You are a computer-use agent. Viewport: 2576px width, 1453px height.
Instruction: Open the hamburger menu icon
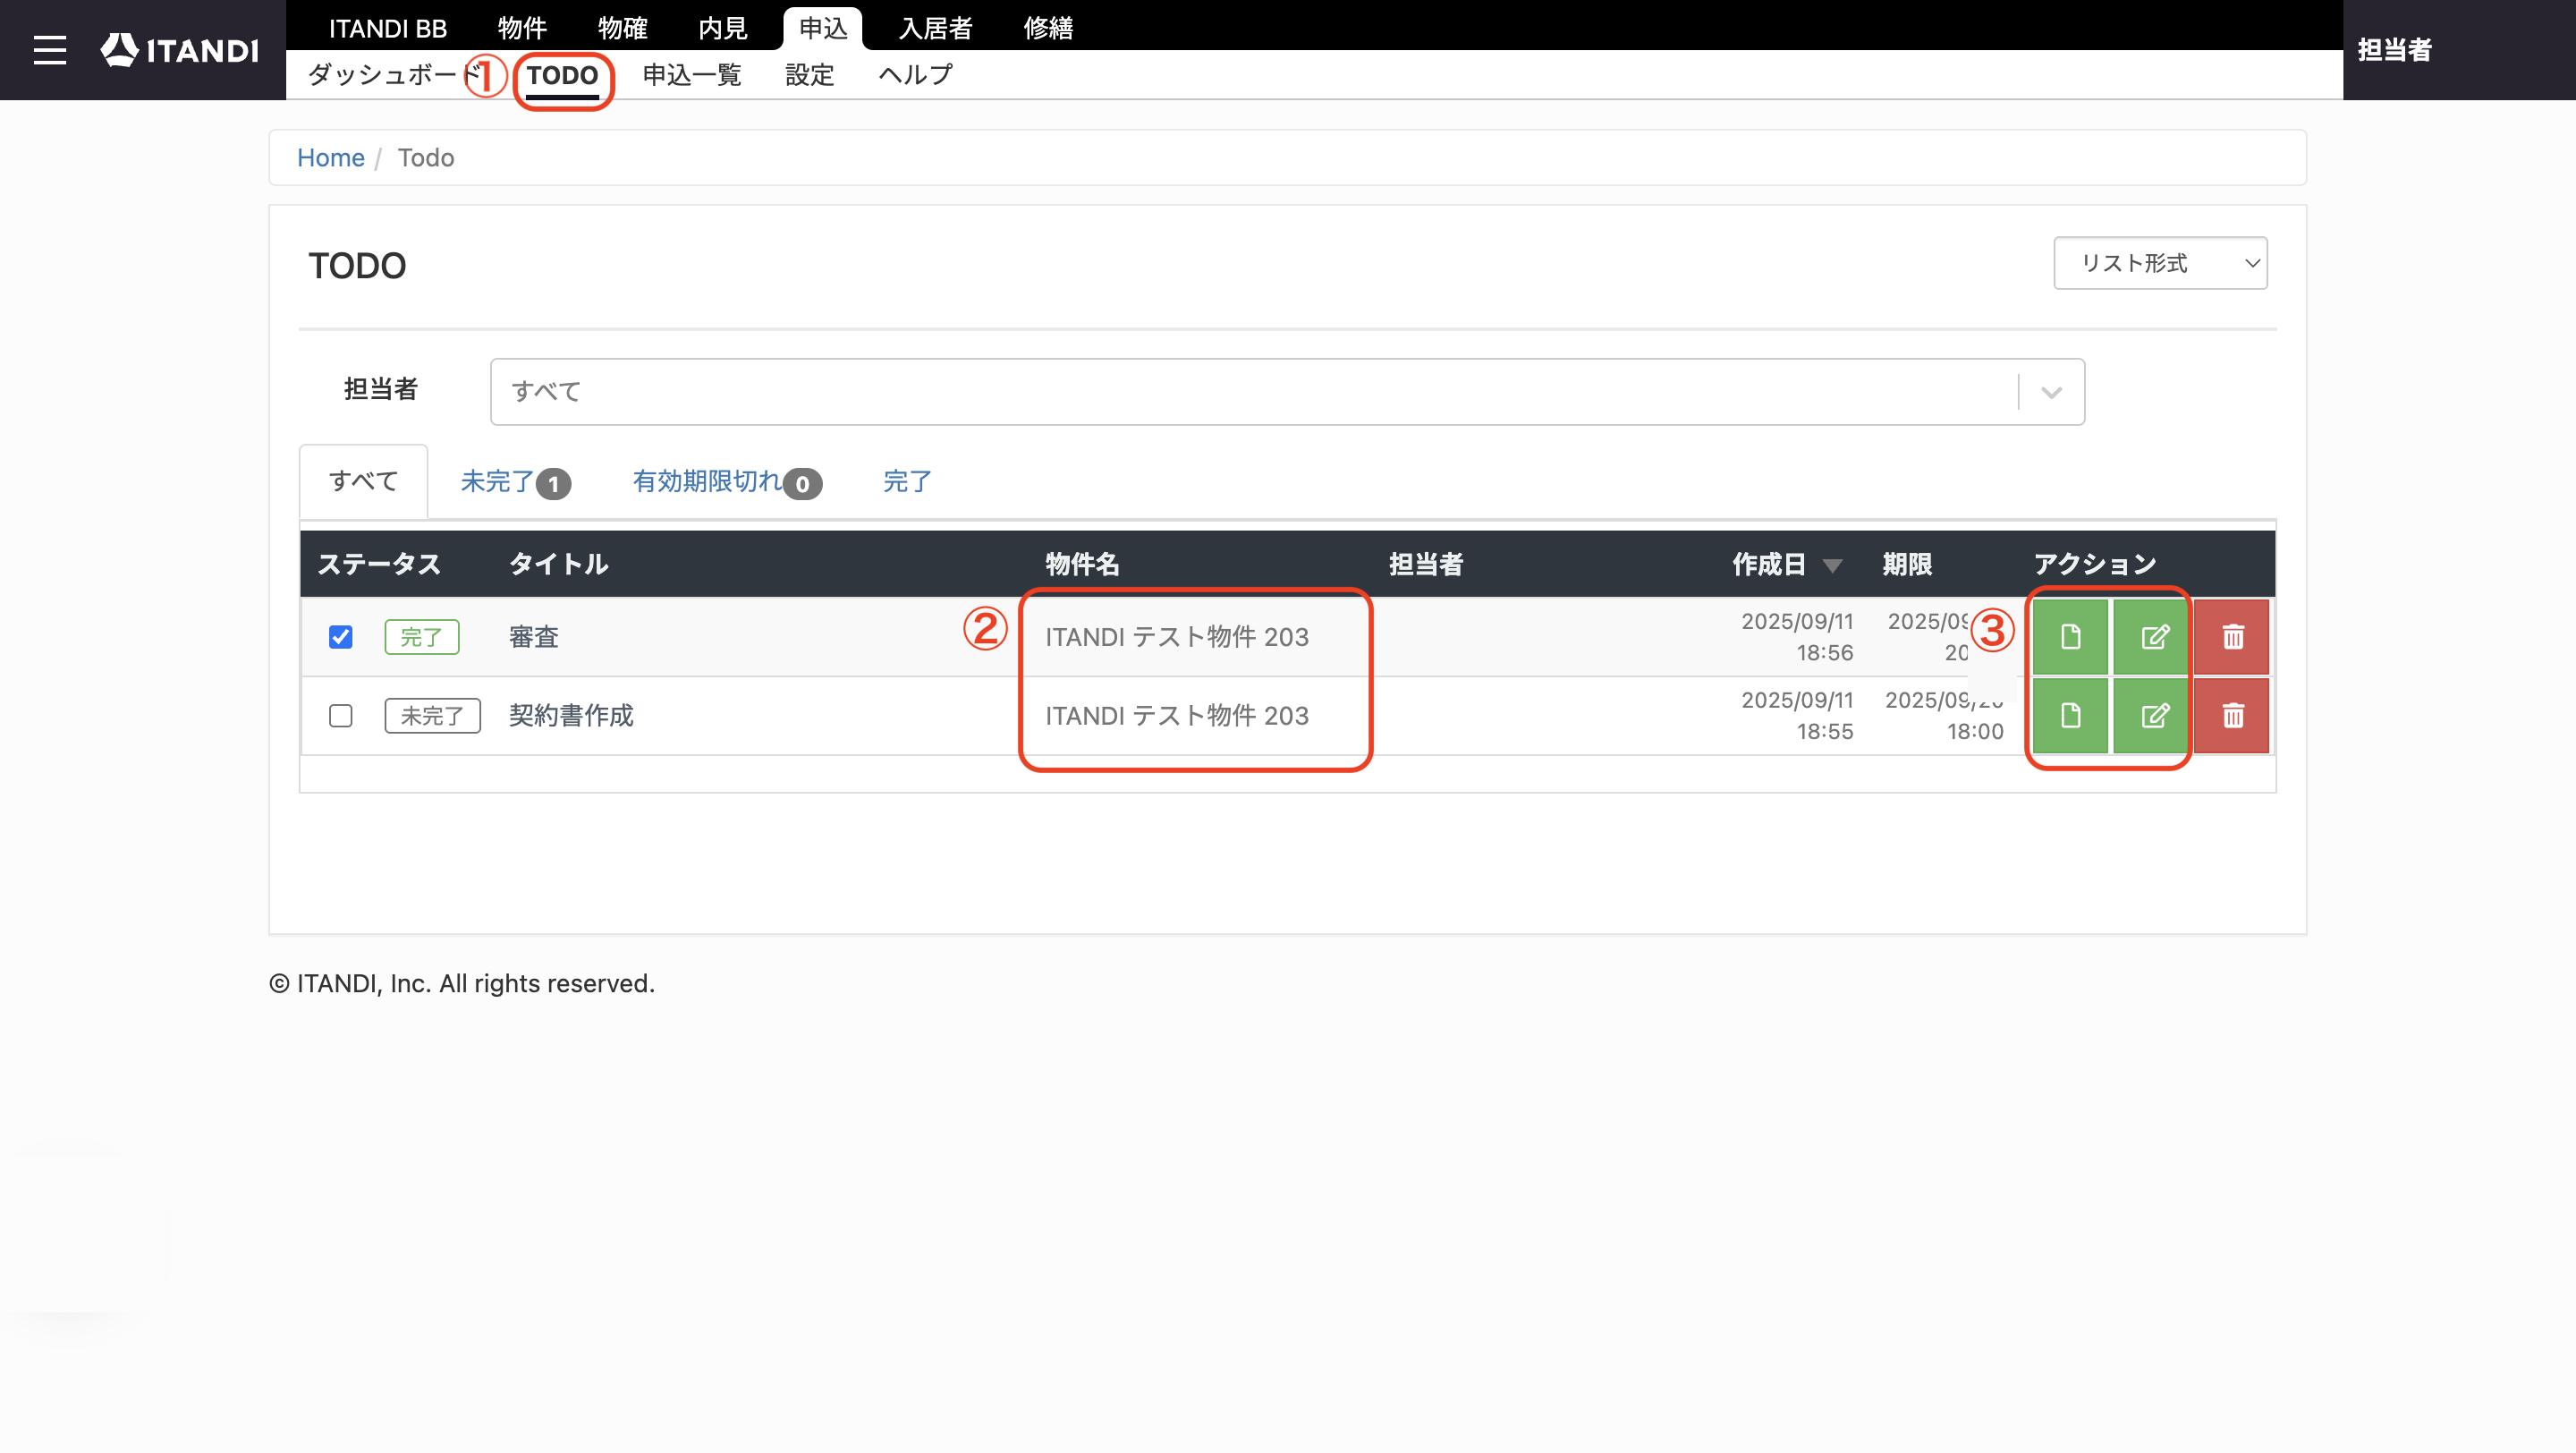[49, 50]
